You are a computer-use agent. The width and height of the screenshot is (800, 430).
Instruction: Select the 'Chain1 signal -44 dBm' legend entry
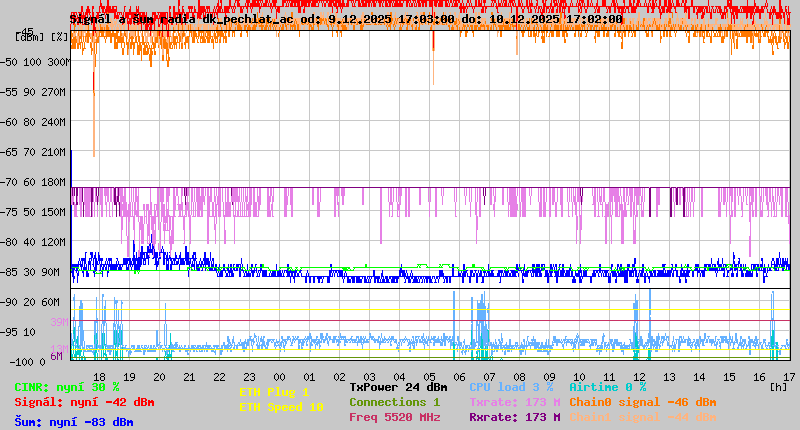pos(643,417)
